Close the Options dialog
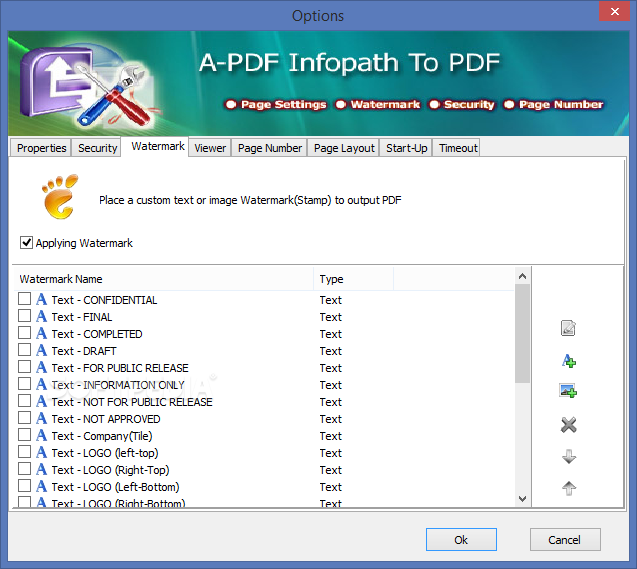This screenshot has width=637, height=569. click(615, 11)
